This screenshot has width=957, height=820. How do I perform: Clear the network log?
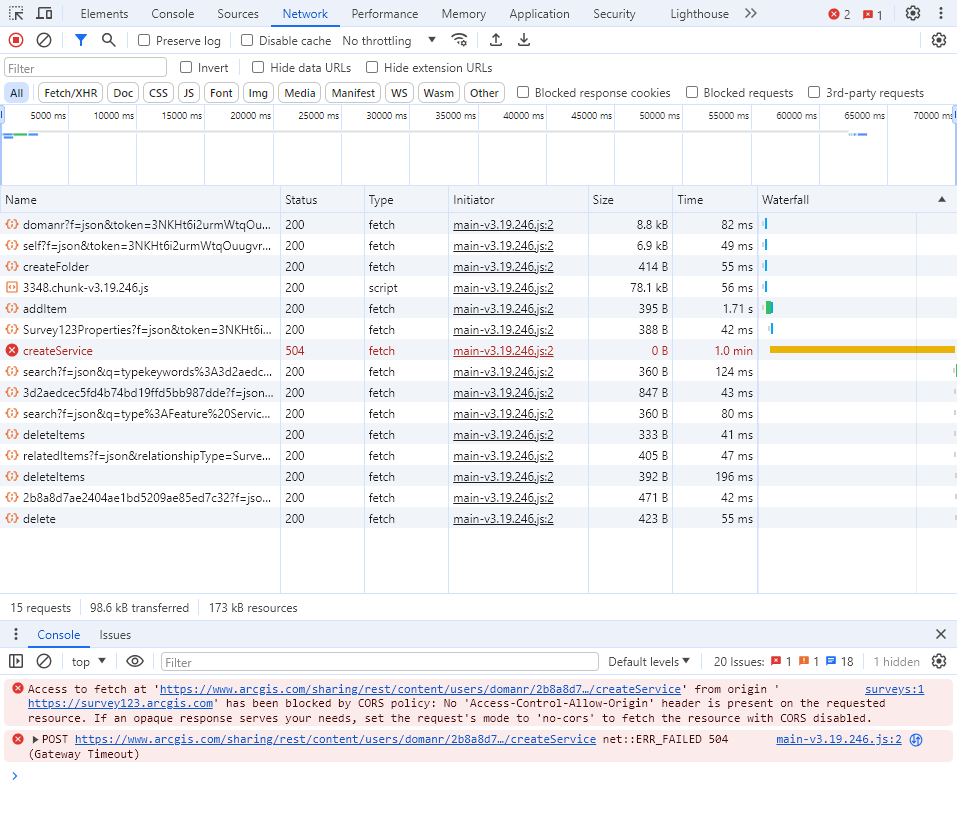coord(44,40)
